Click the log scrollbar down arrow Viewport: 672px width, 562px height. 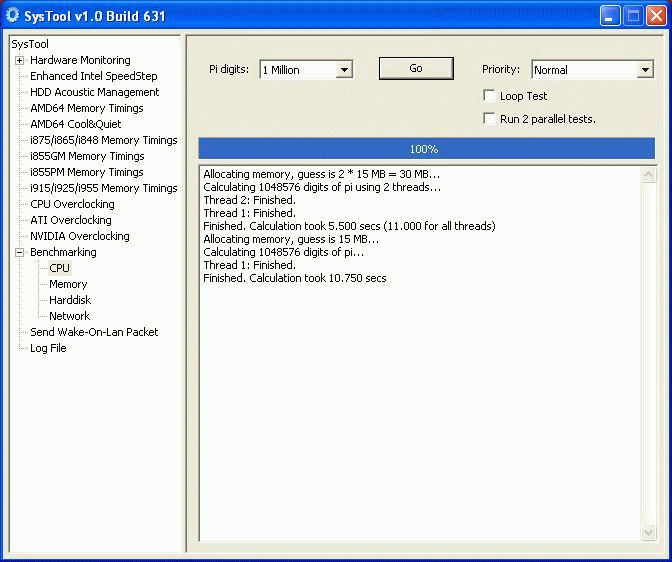(648, 532)
